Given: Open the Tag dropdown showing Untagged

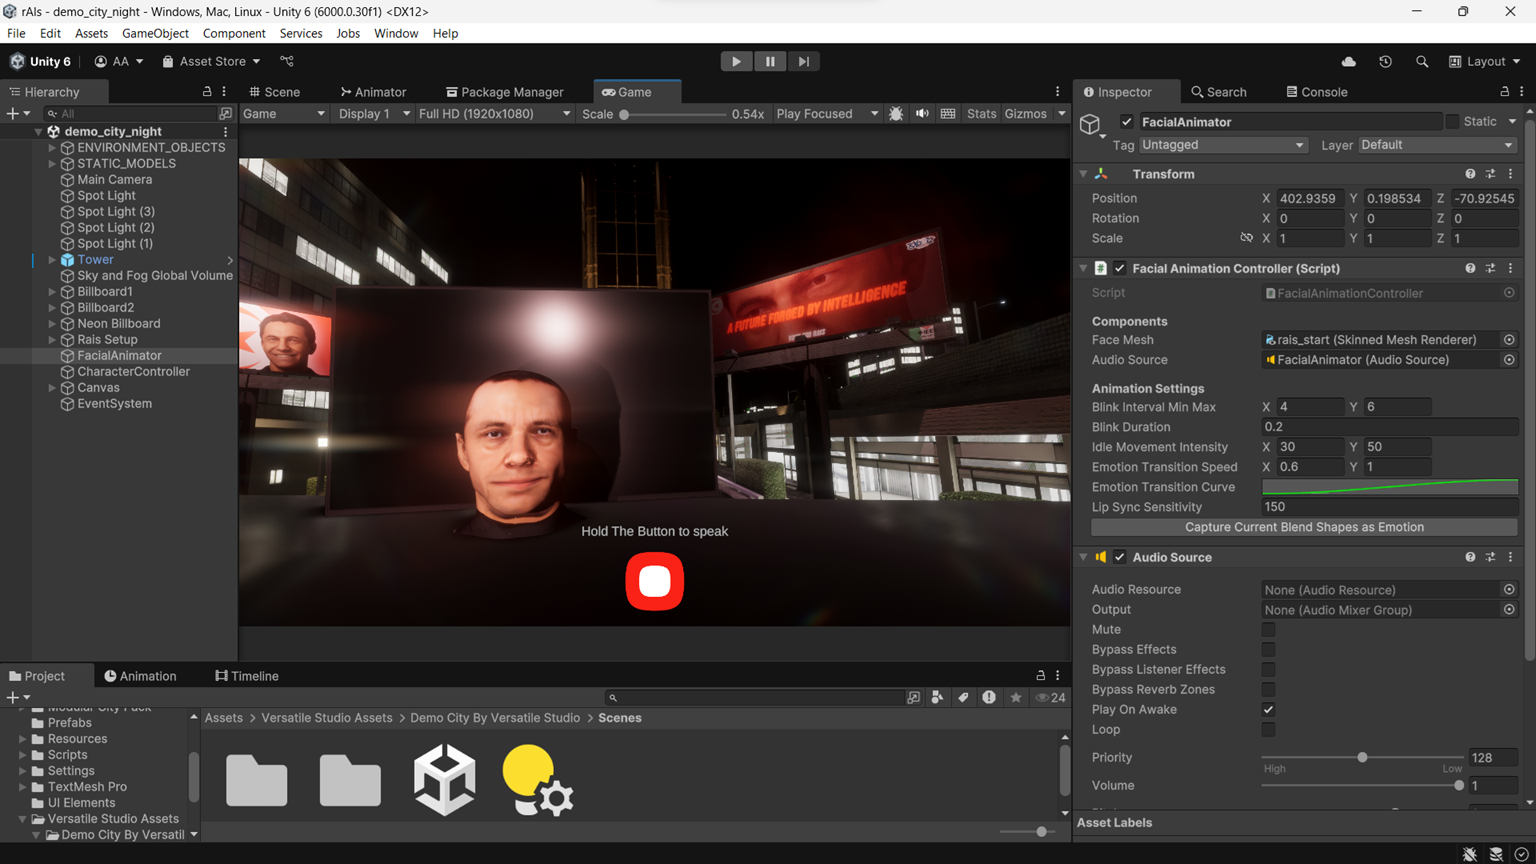Looking at the screenshot, I should [x=1222, y=145].
